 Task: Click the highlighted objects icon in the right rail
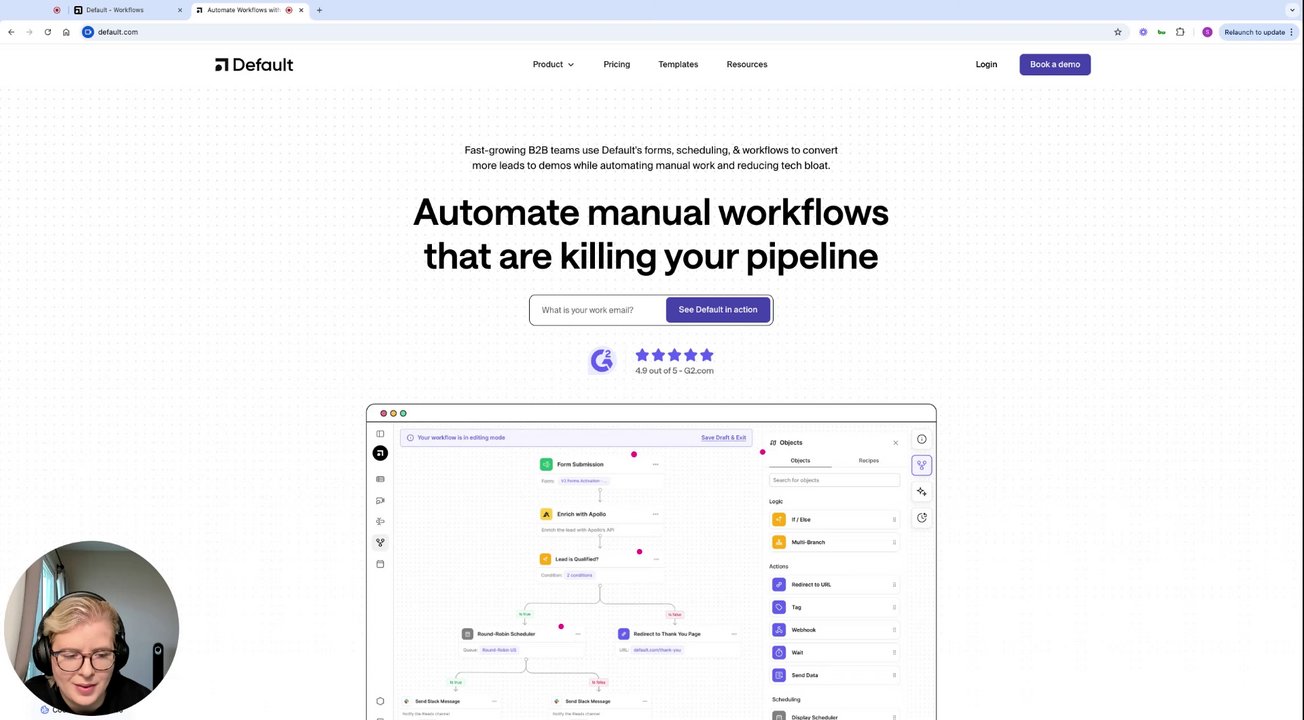(922, 465)
